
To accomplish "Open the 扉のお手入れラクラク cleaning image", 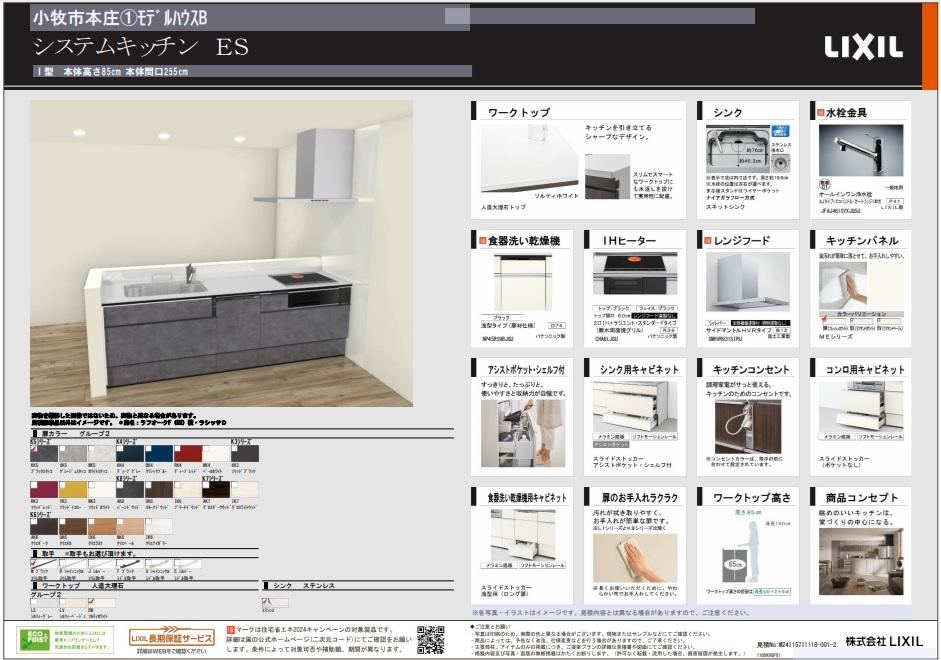I will [635, 558].
